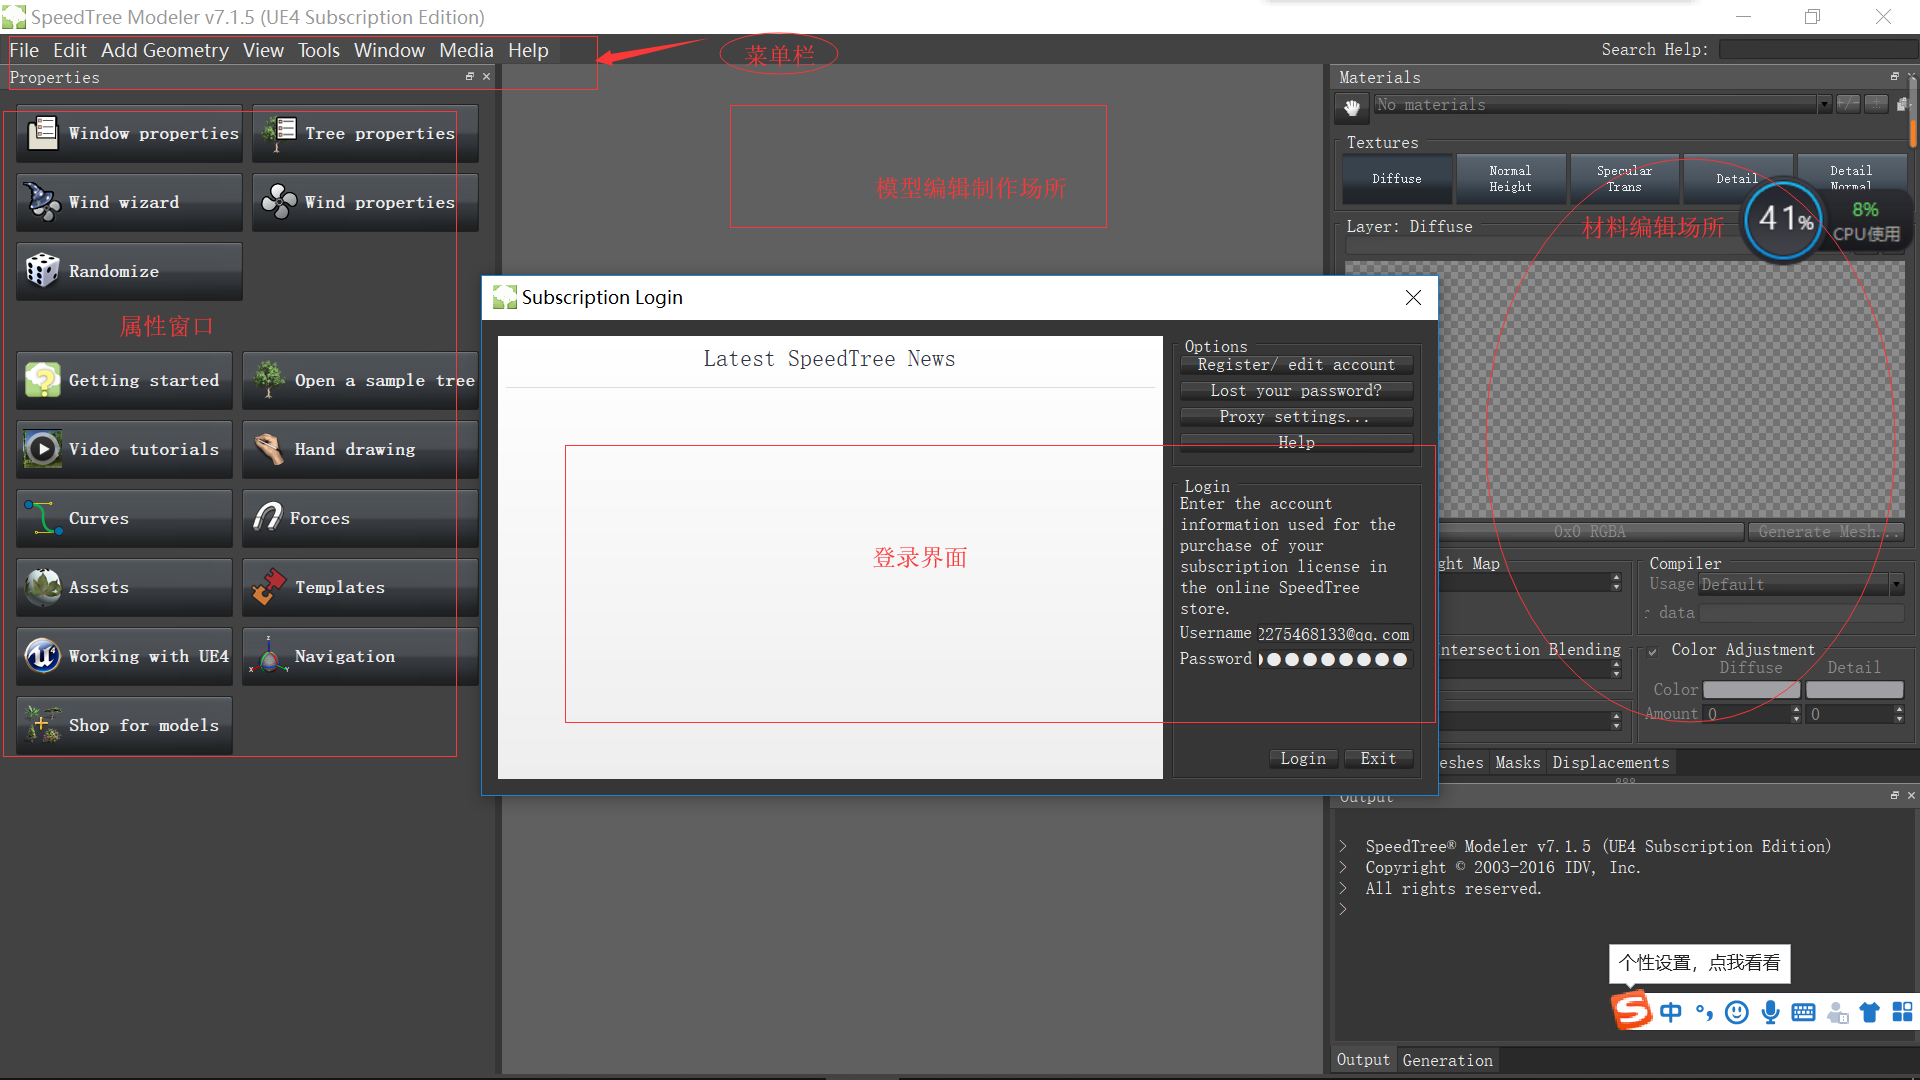Toggle the Normal Height texture layer
This screenshot has height=1080, width=1920.
[1510, 179]
